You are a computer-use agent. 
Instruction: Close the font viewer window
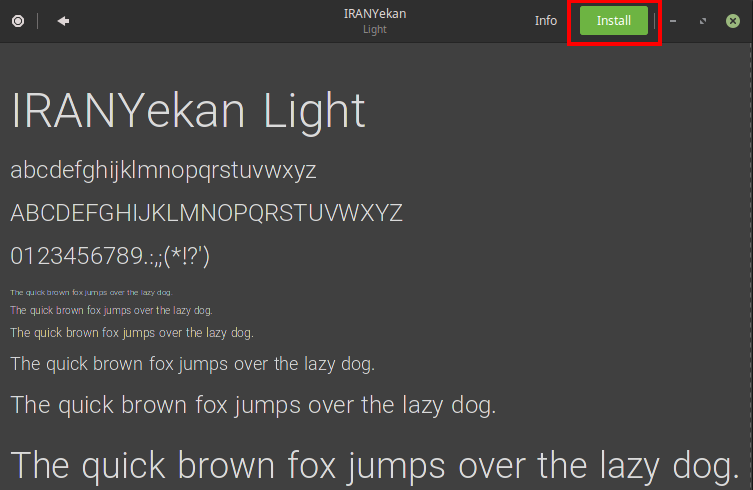(x=733, y=21)
